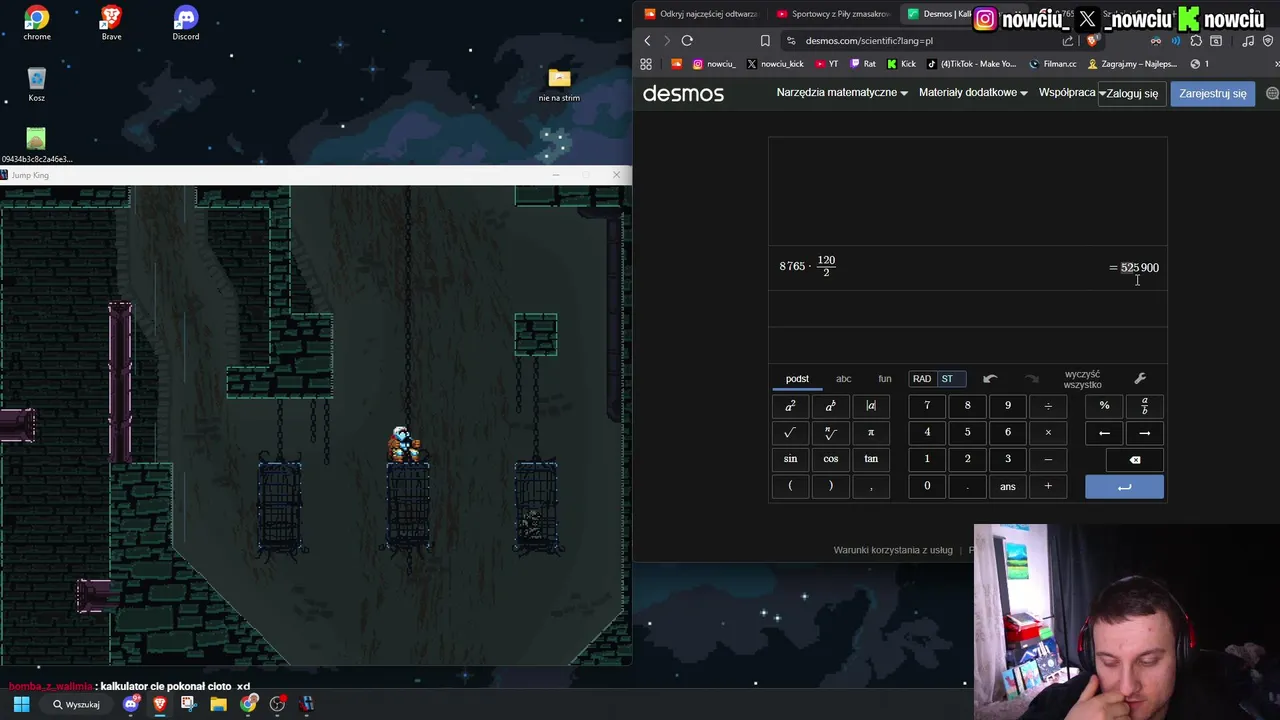Click the sin function key
Image resolution: width=1280 pixels, height=720 pixels.
[790, 459]
